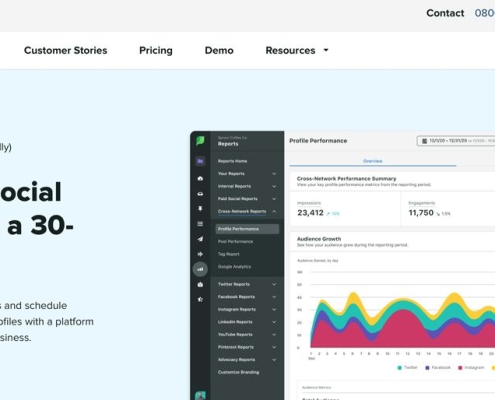Expand the LinkedIn Reports chevron
Image resolution: width=495 pixels, height=400 pixels.
point(274,322)
